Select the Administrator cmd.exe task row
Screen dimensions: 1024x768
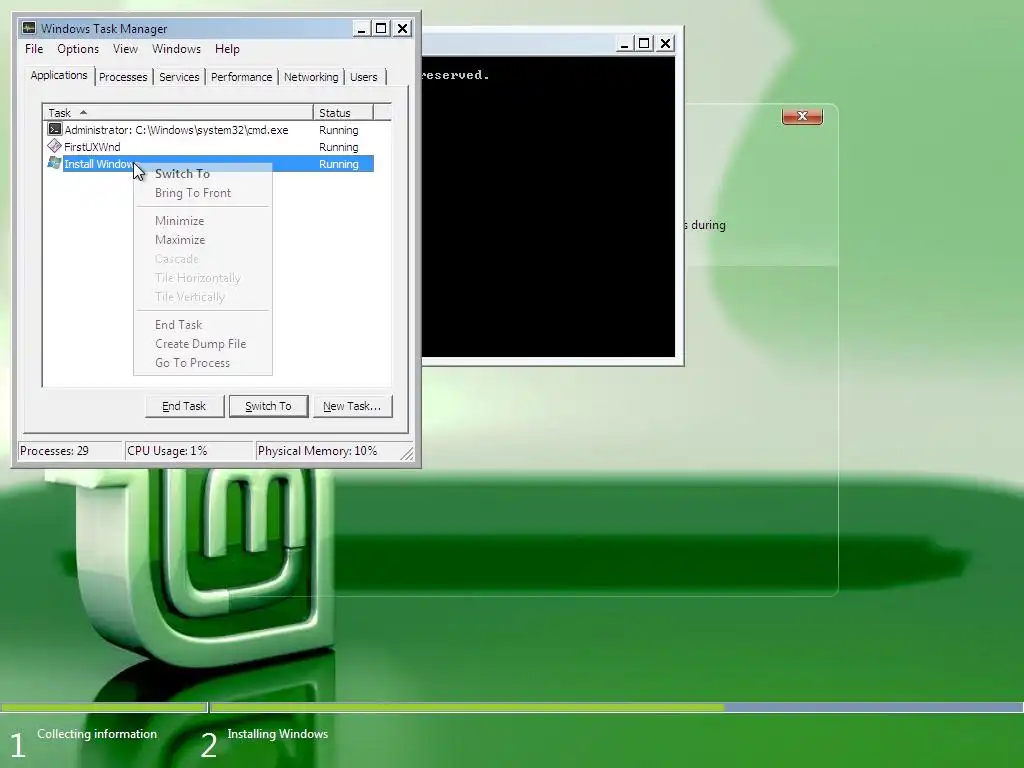tap(210, 130)
